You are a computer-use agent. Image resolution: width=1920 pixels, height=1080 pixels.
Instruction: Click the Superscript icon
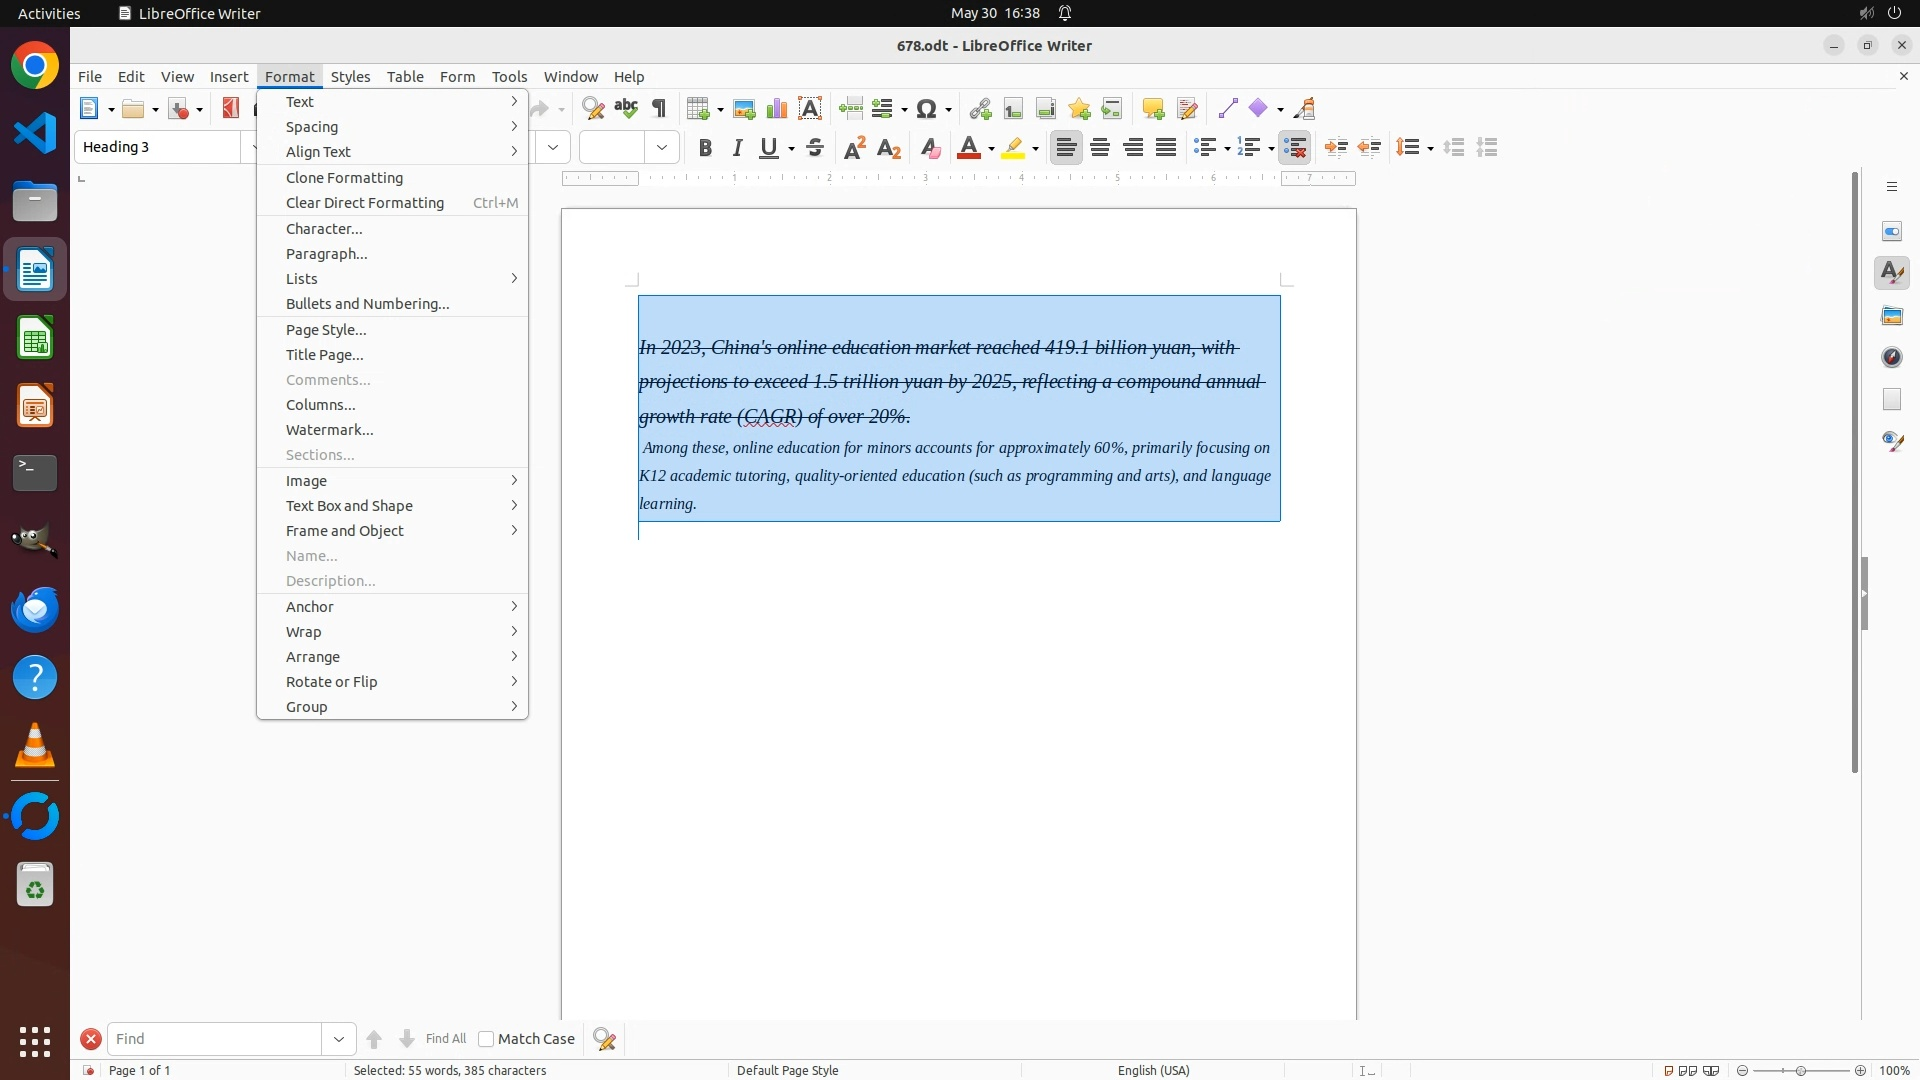[x=855, y=148]
